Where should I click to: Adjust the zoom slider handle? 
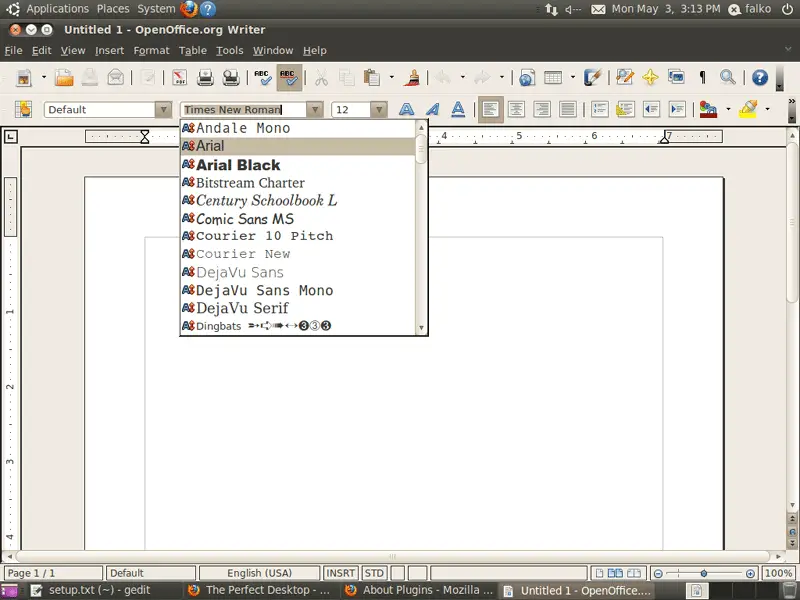tap(704, 573)
